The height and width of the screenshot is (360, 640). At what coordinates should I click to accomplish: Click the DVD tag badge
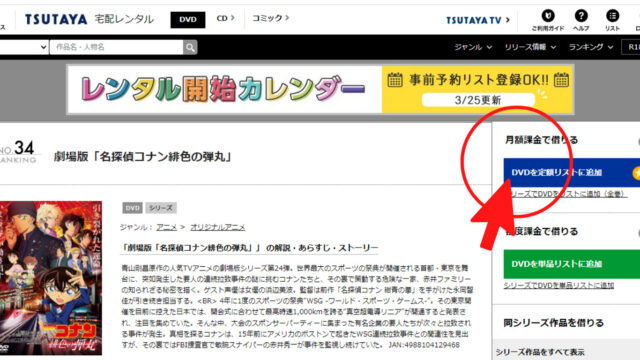tap(132, 208)
